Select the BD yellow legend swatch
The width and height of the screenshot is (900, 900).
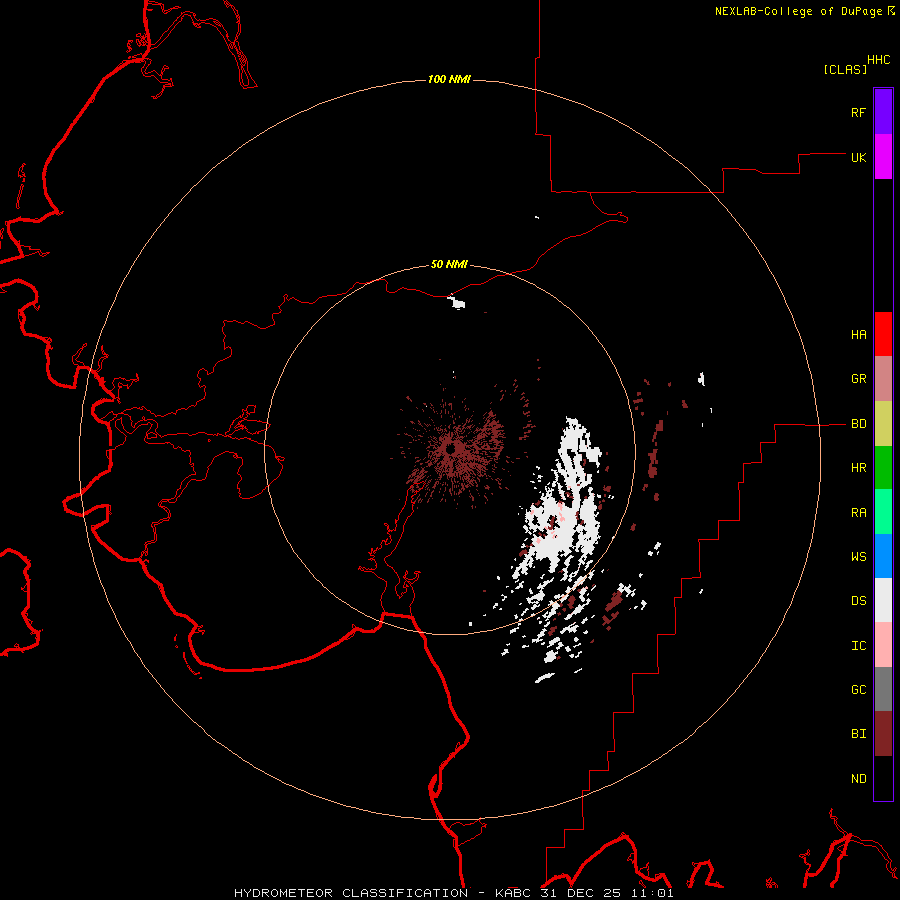883,424
